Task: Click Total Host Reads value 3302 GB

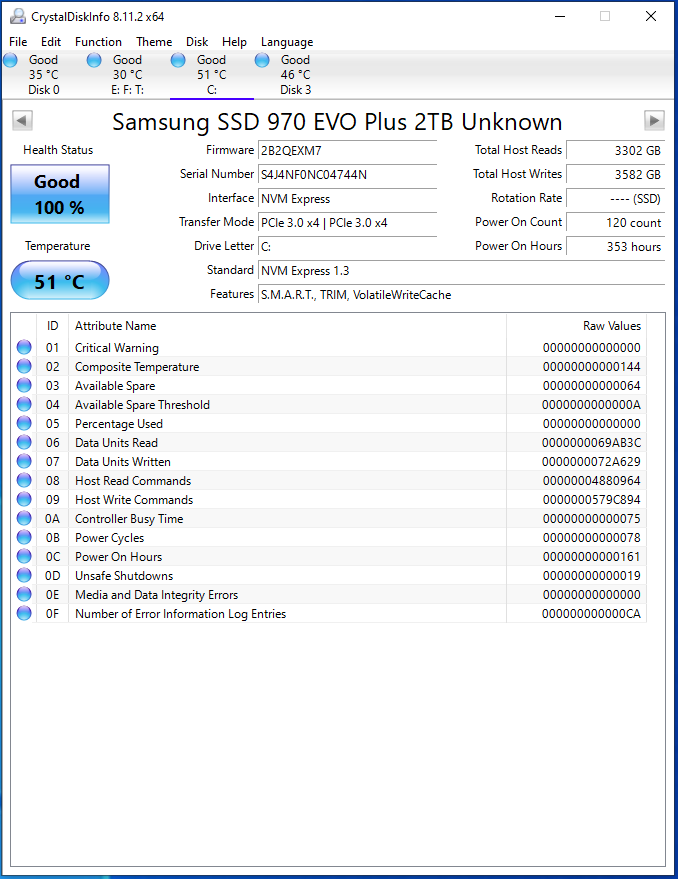Action: click(x=616, y=150)
